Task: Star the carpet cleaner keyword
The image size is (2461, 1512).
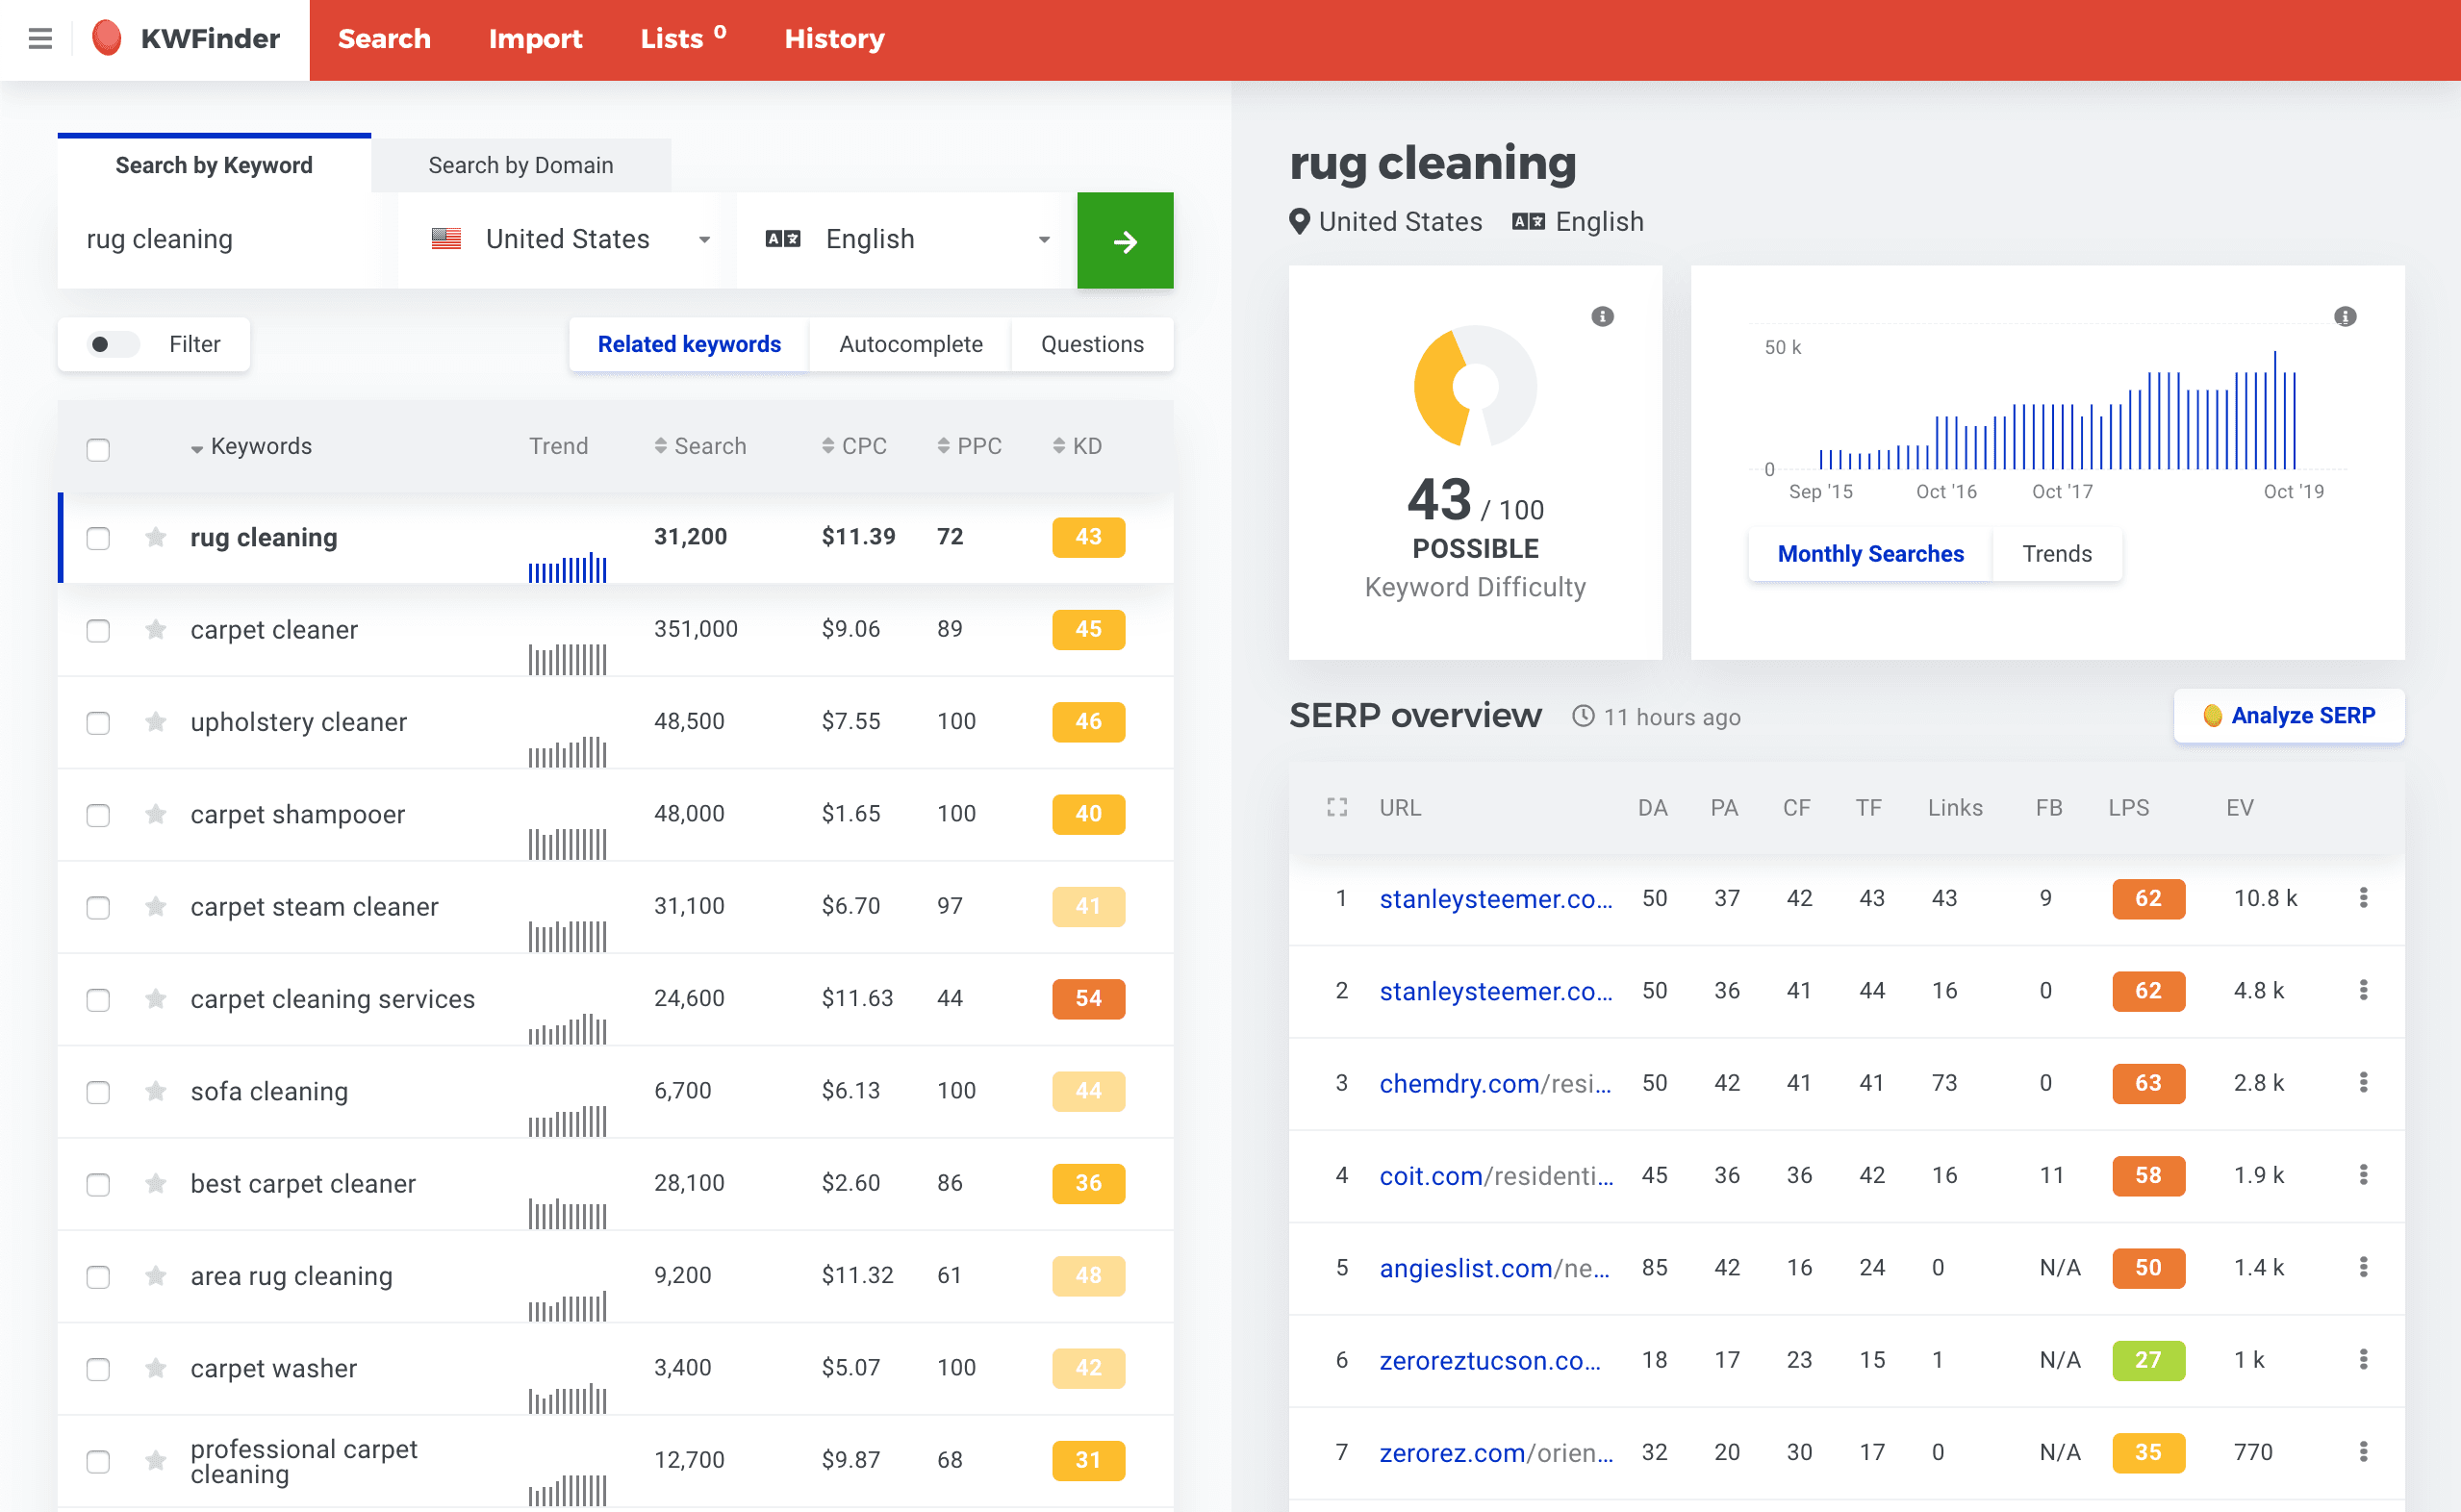Action: click(x=155, y=630)
